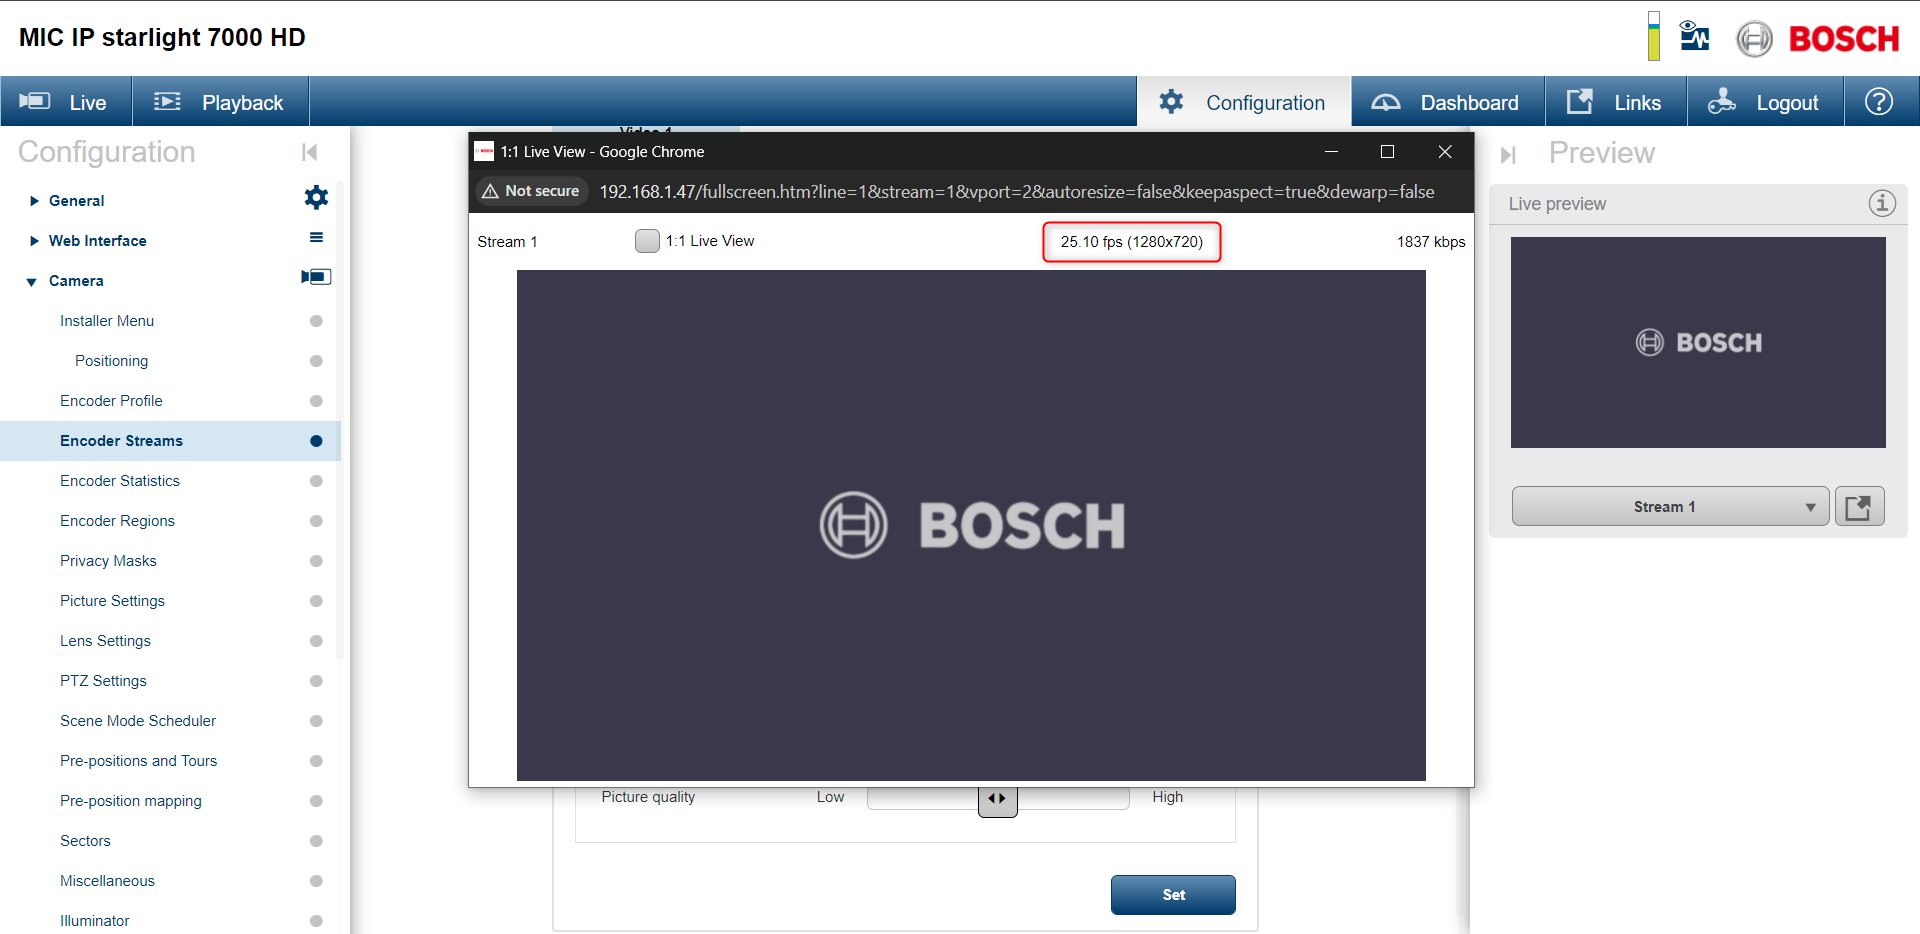
Task: Open help with the question mark icon
Action: (x=1880, y=101)
